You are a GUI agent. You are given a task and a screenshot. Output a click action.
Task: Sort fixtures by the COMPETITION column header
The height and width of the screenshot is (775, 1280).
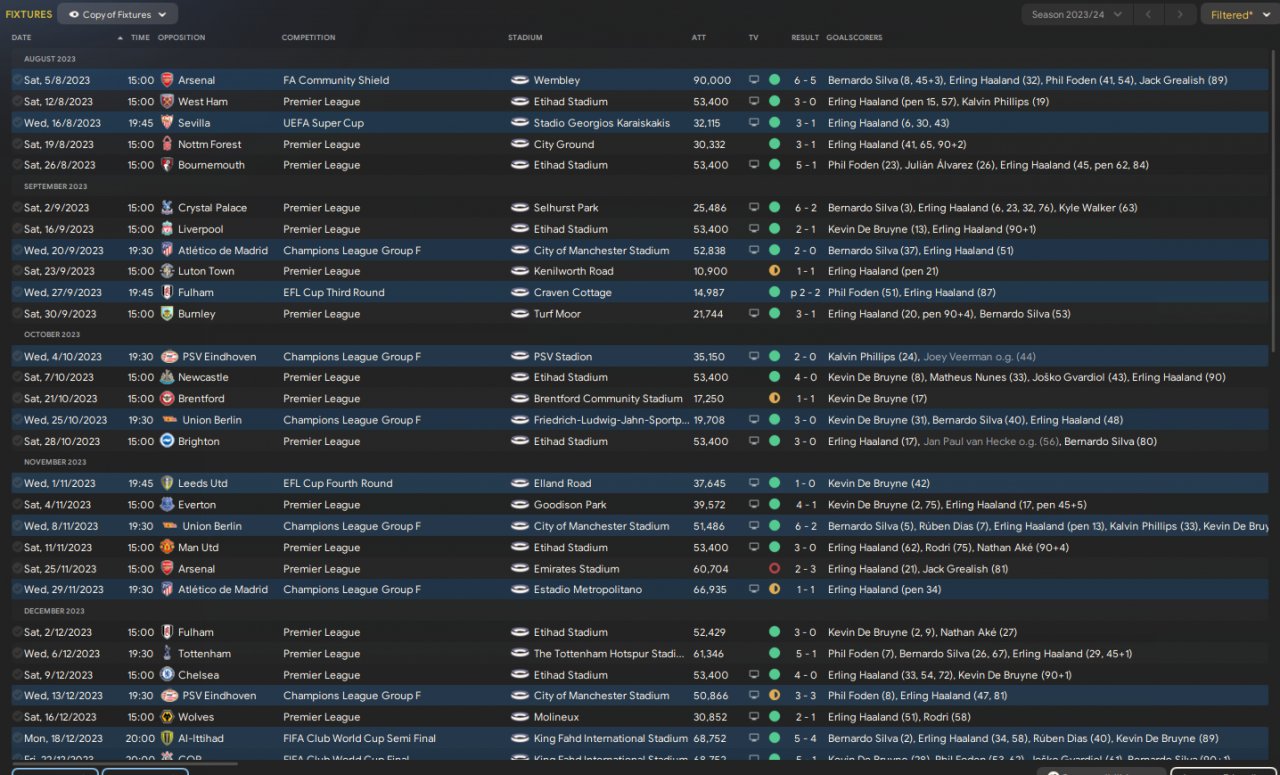(x=308, y=38)
